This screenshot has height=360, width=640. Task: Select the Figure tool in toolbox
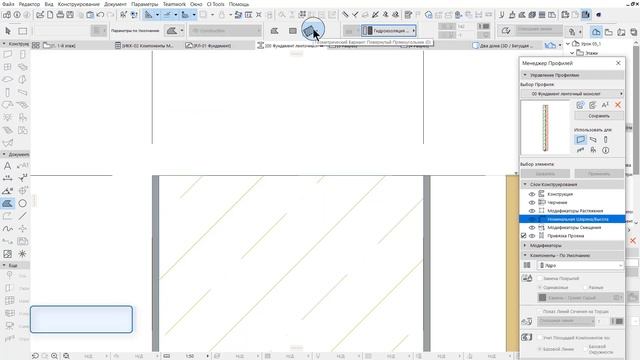click(x=8, y=254)
